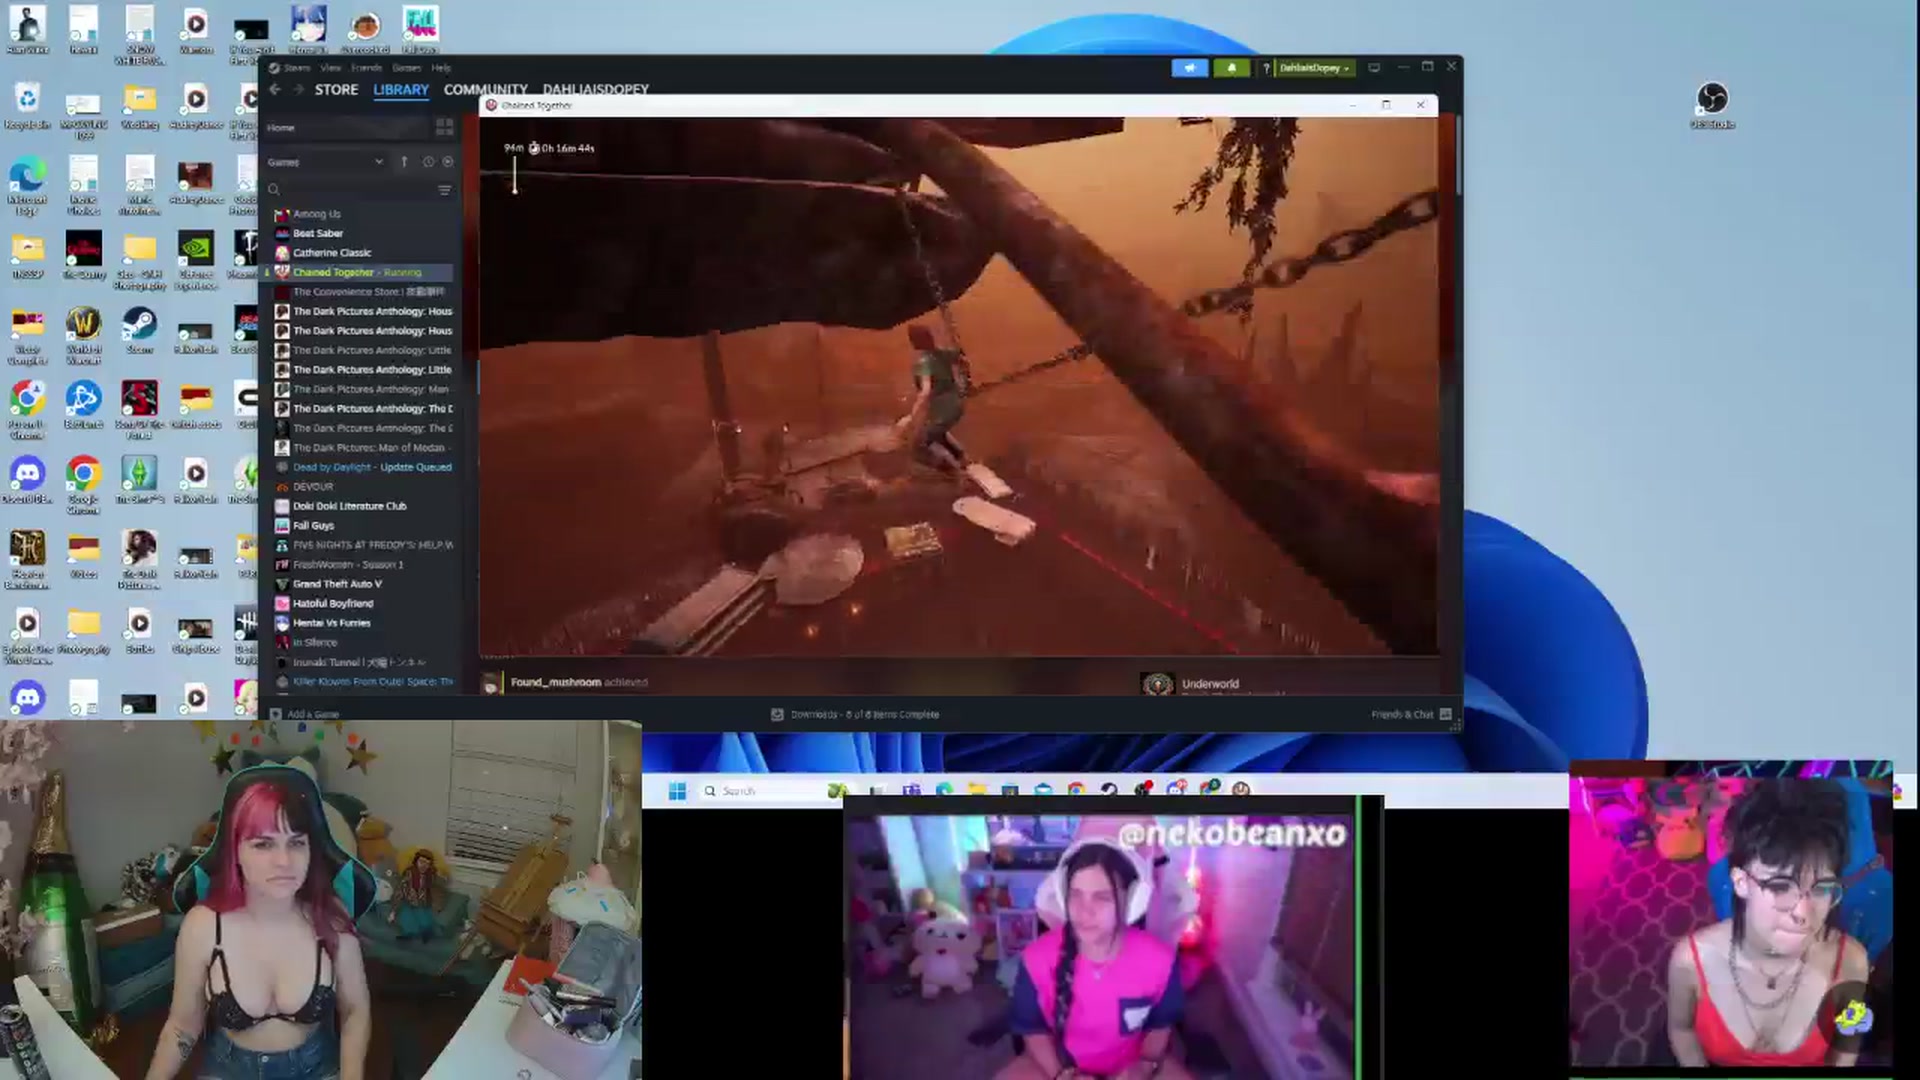Open Friends & Chat panel
Viewport: 1920px width, 1080px height.
pos(1411,714)
